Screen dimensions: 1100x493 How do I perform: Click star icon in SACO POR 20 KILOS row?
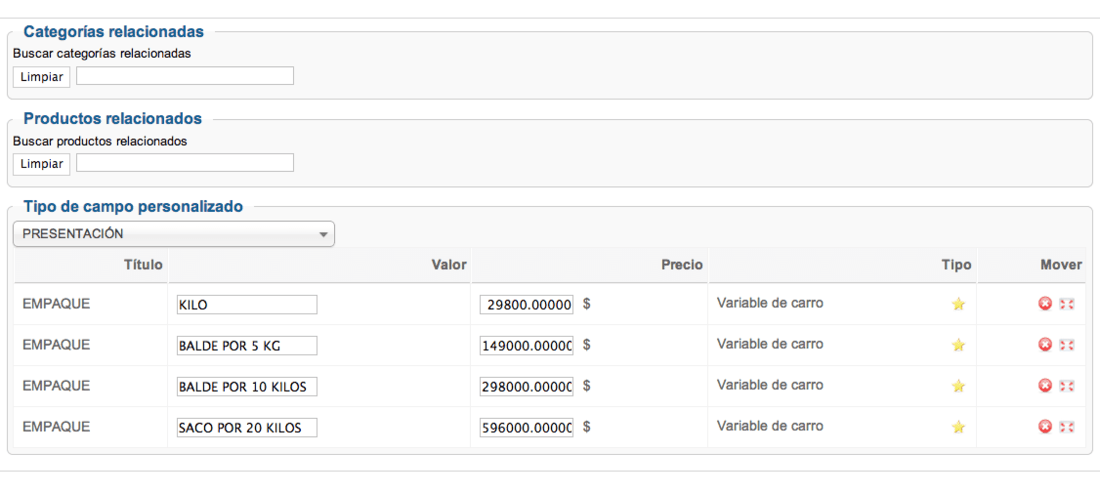pyautogui.click(x=958, y=426)
